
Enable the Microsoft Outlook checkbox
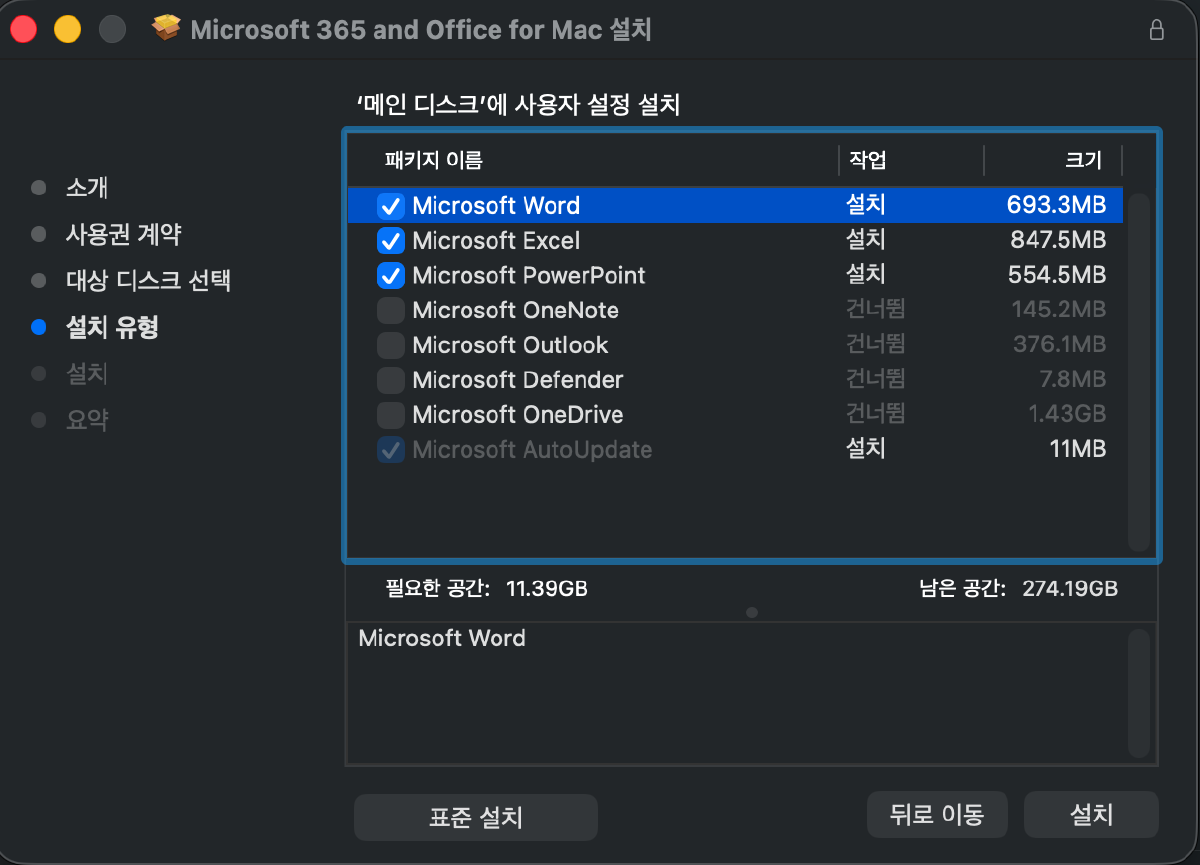point(391,345)
